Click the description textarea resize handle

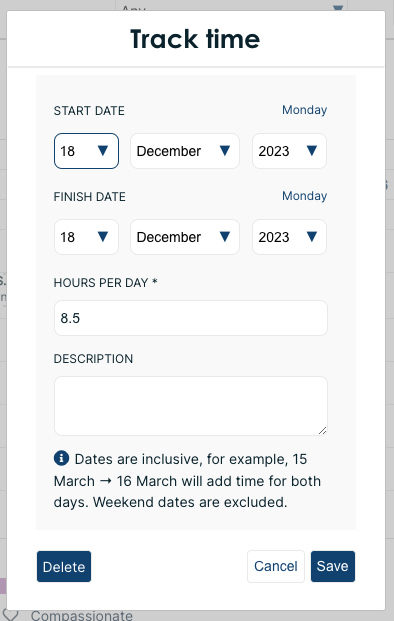pyautogui.click(x=322, y=431)
